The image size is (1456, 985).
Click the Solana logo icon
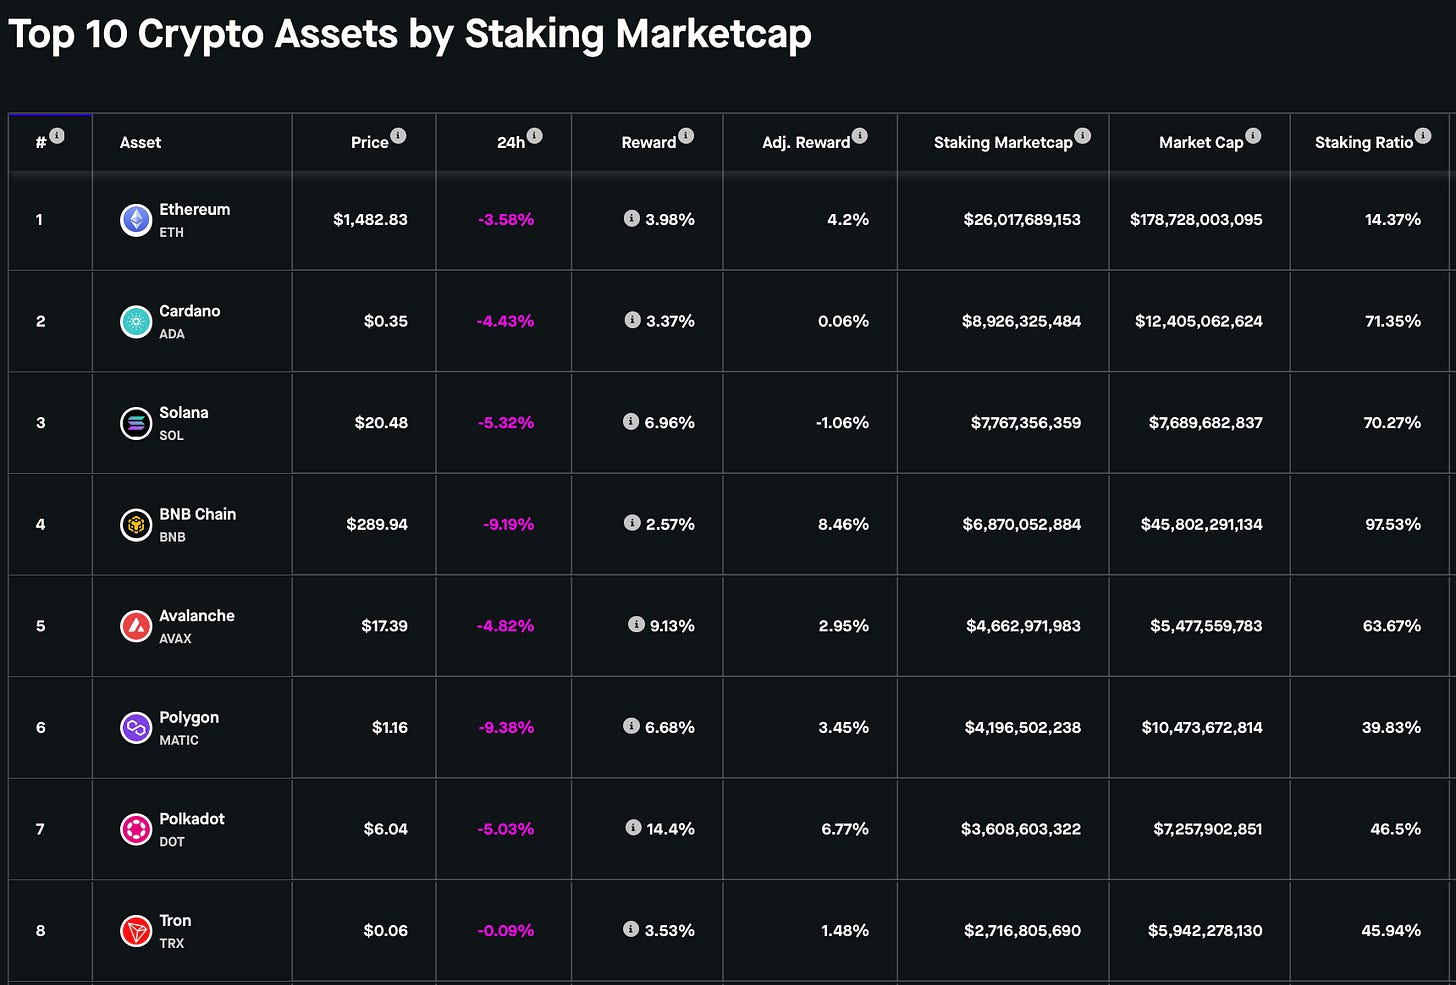[x=136, y=423]
